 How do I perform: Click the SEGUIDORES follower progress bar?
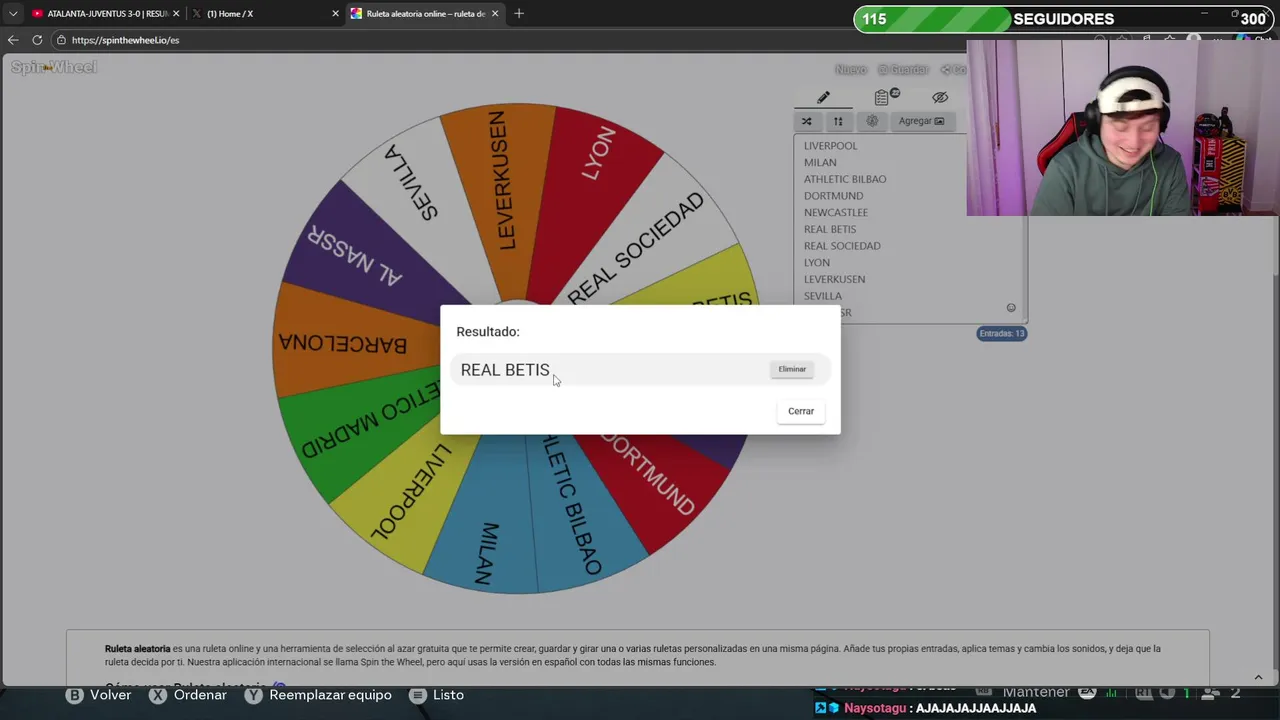tap(1064, 19)
